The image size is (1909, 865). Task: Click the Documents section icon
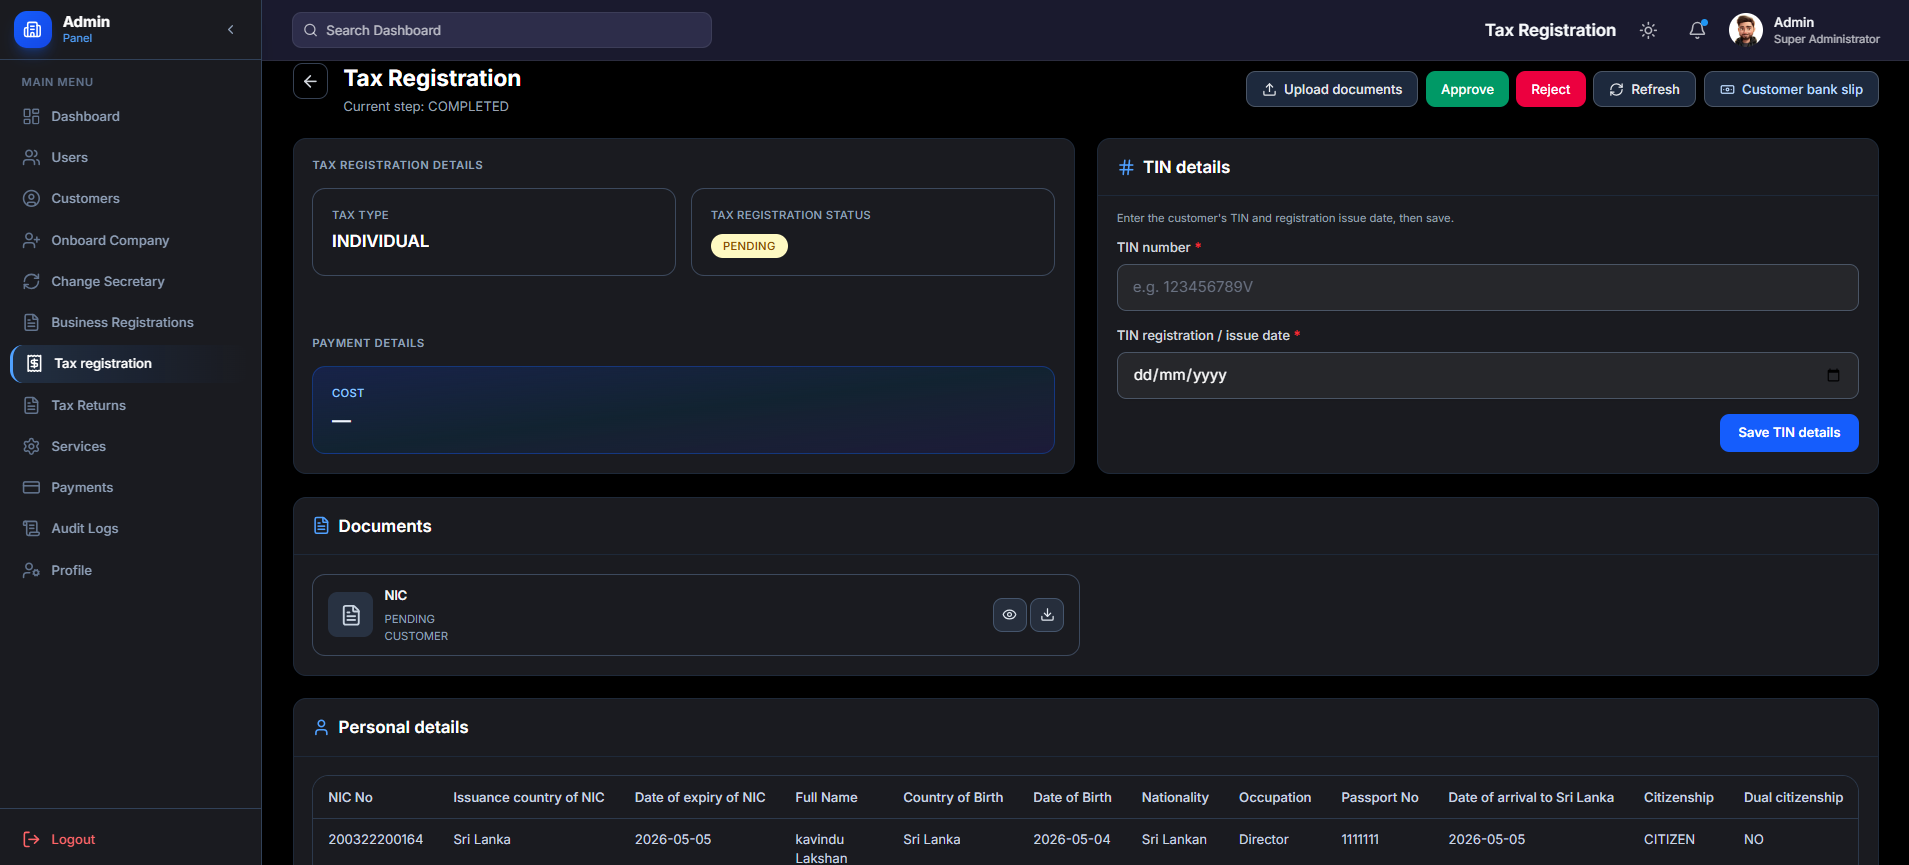pyautogui.click(x=321, y=526)
